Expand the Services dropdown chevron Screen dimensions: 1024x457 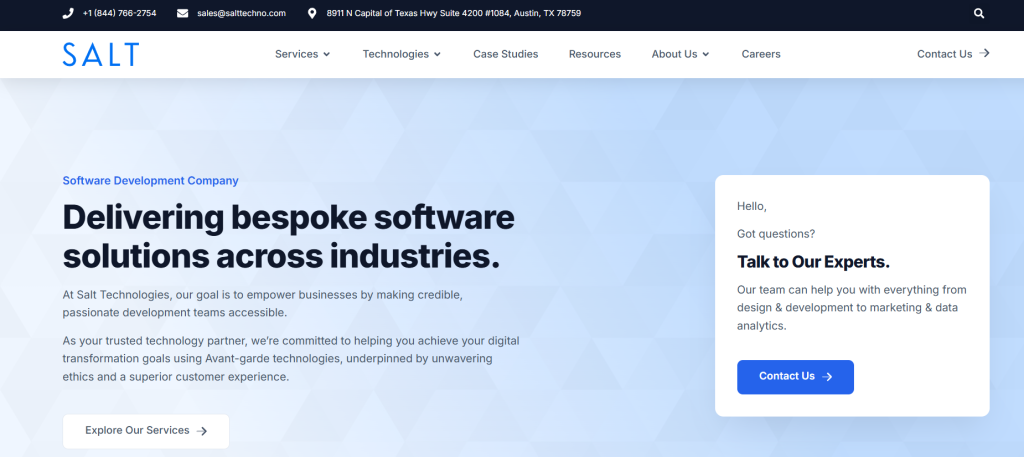click(x=327, y=54)
